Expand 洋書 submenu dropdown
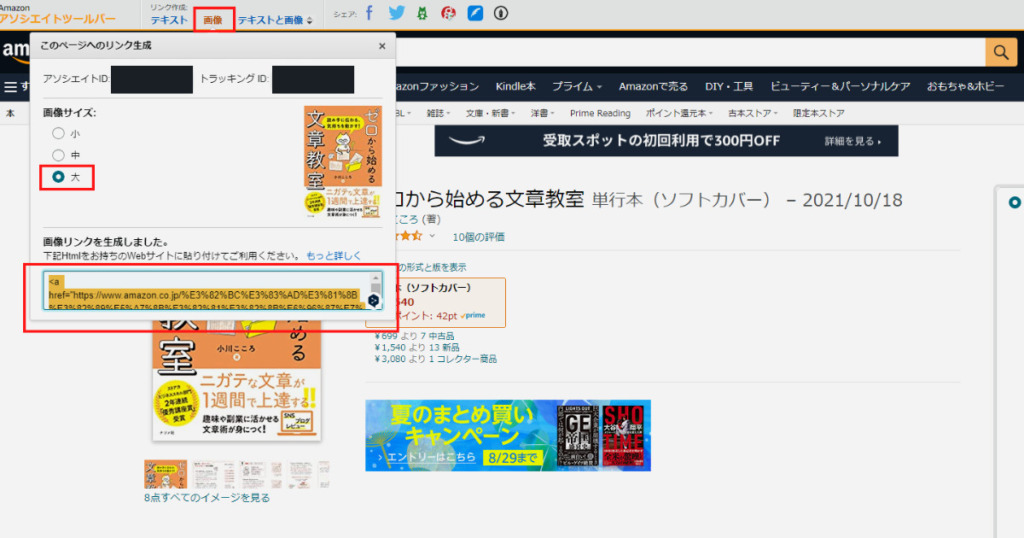 pos(542,113)
